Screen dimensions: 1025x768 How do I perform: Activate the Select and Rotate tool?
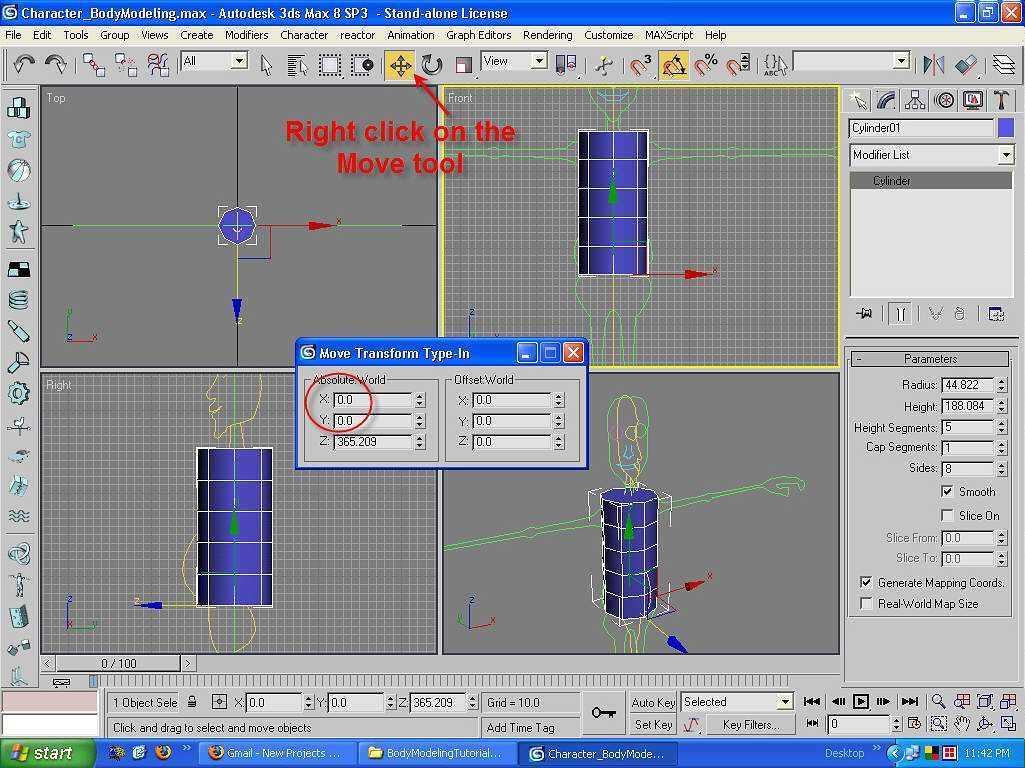[431, 65]
